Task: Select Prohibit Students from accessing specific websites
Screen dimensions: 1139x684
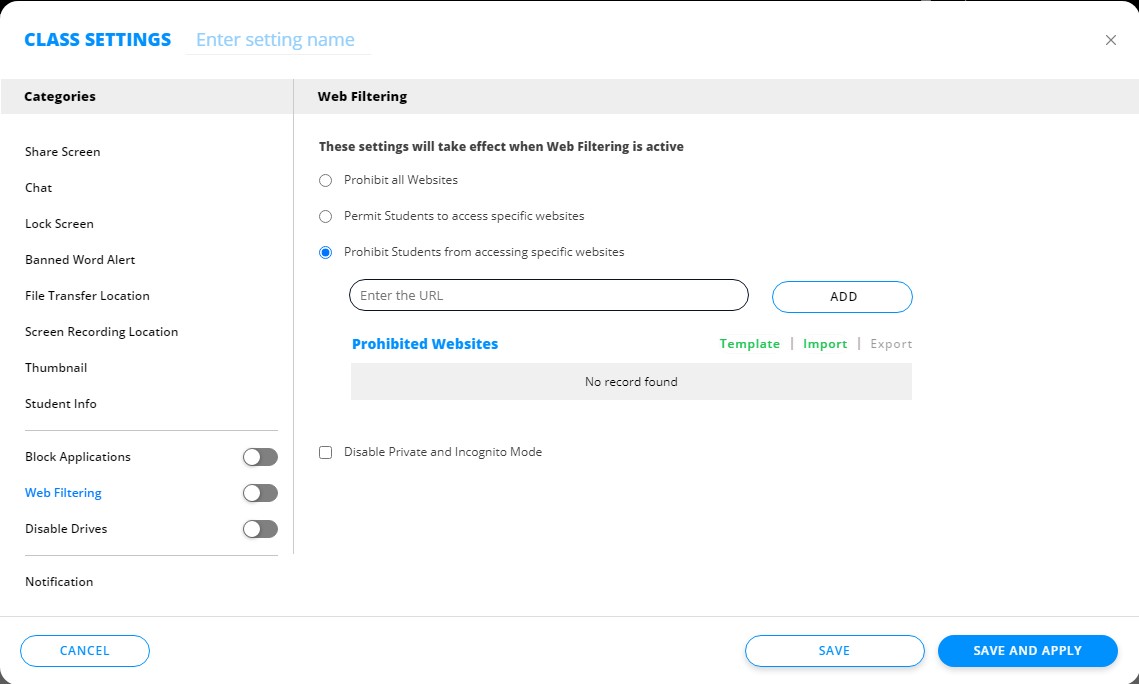Action: click(325, 252)
